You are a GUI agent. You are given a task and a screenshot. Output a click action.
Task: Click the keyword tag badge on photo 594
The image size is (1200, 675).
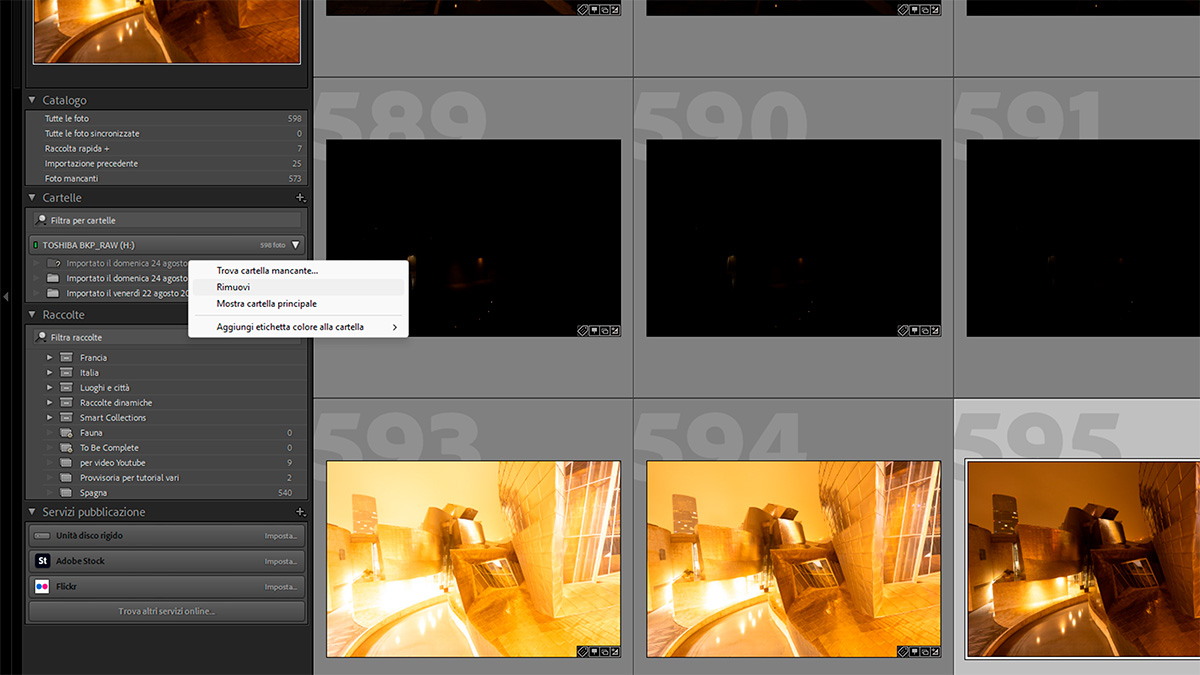[x=902, y=651]
